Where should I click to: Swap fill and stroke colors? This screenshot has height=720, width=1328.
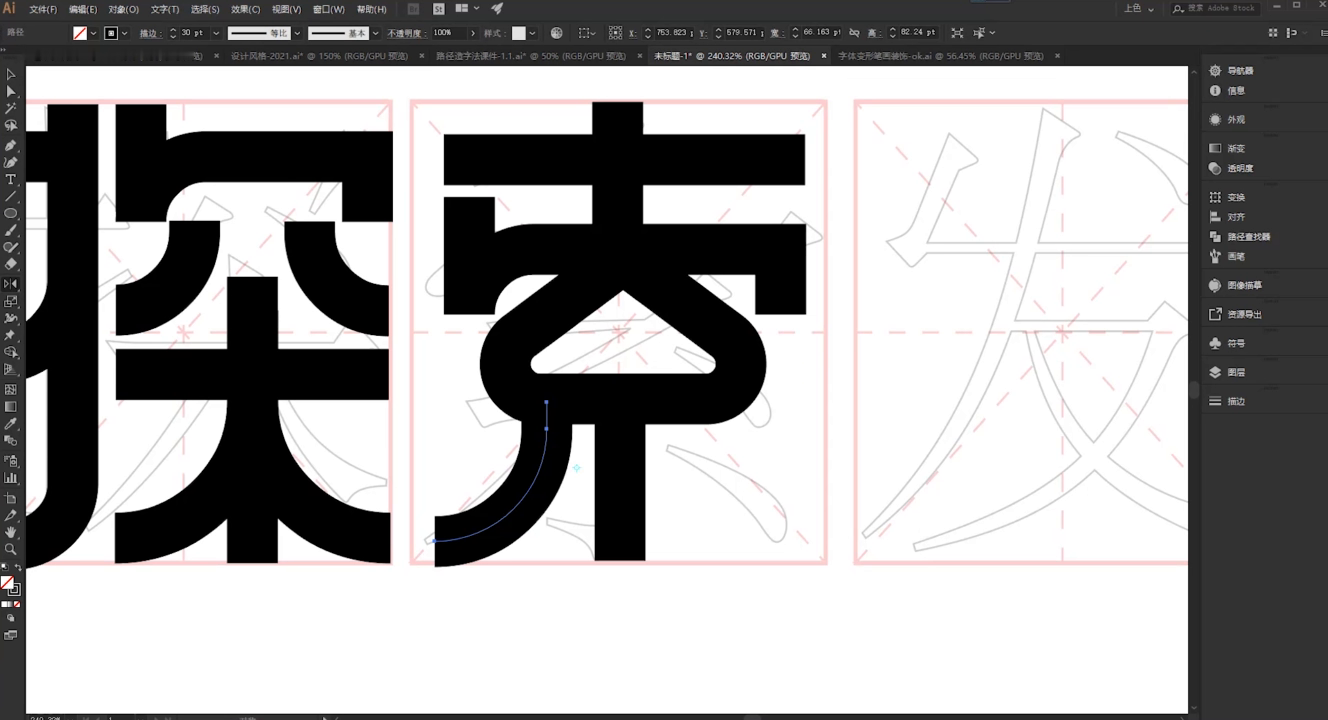click(17, 569)
